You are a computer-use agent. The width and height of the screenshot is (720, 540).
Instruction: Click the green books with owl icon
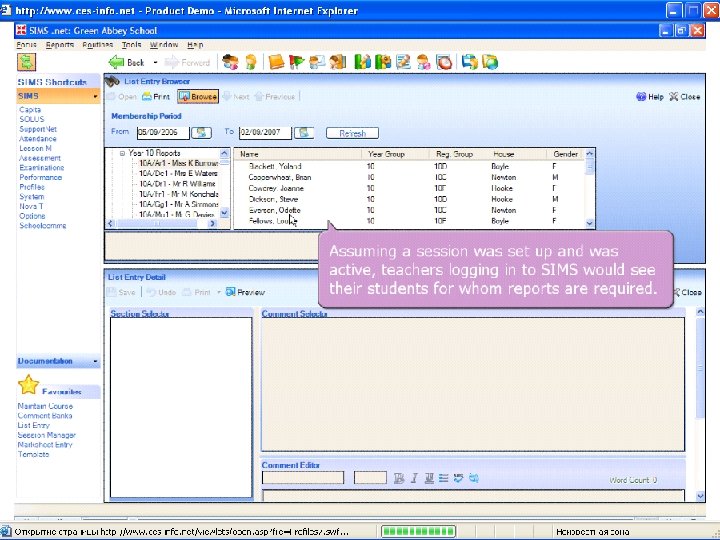pyautogui.click(x=383, y=62)
